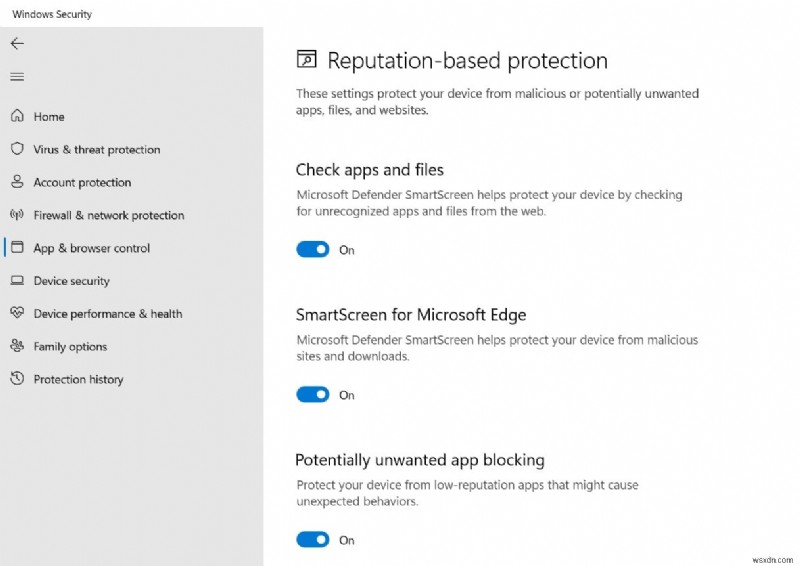Click the App & browser window icon
Image resolution: width=800 pixels, height=566 pixels.
click(17, 248)
